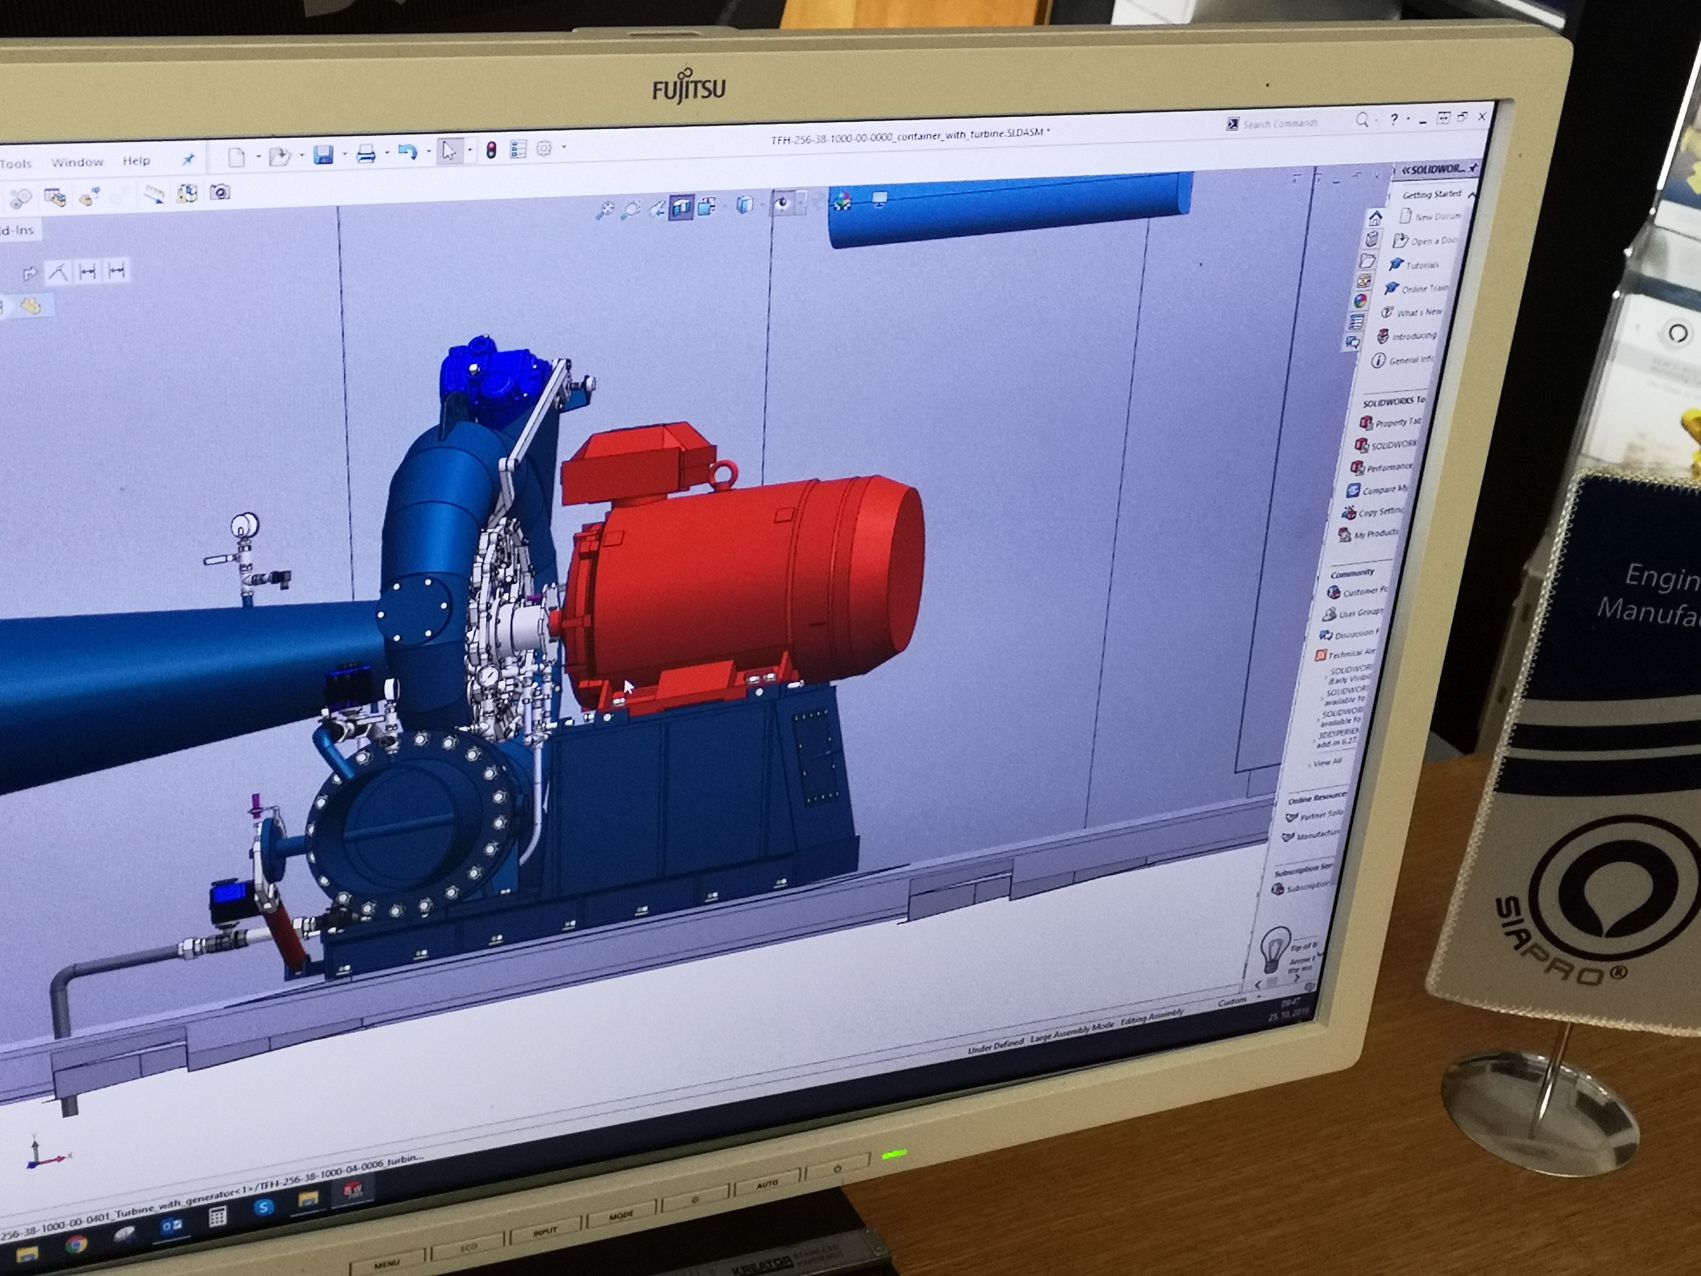Expand the Open file dropdown arrow

click(x=301, y=156)
